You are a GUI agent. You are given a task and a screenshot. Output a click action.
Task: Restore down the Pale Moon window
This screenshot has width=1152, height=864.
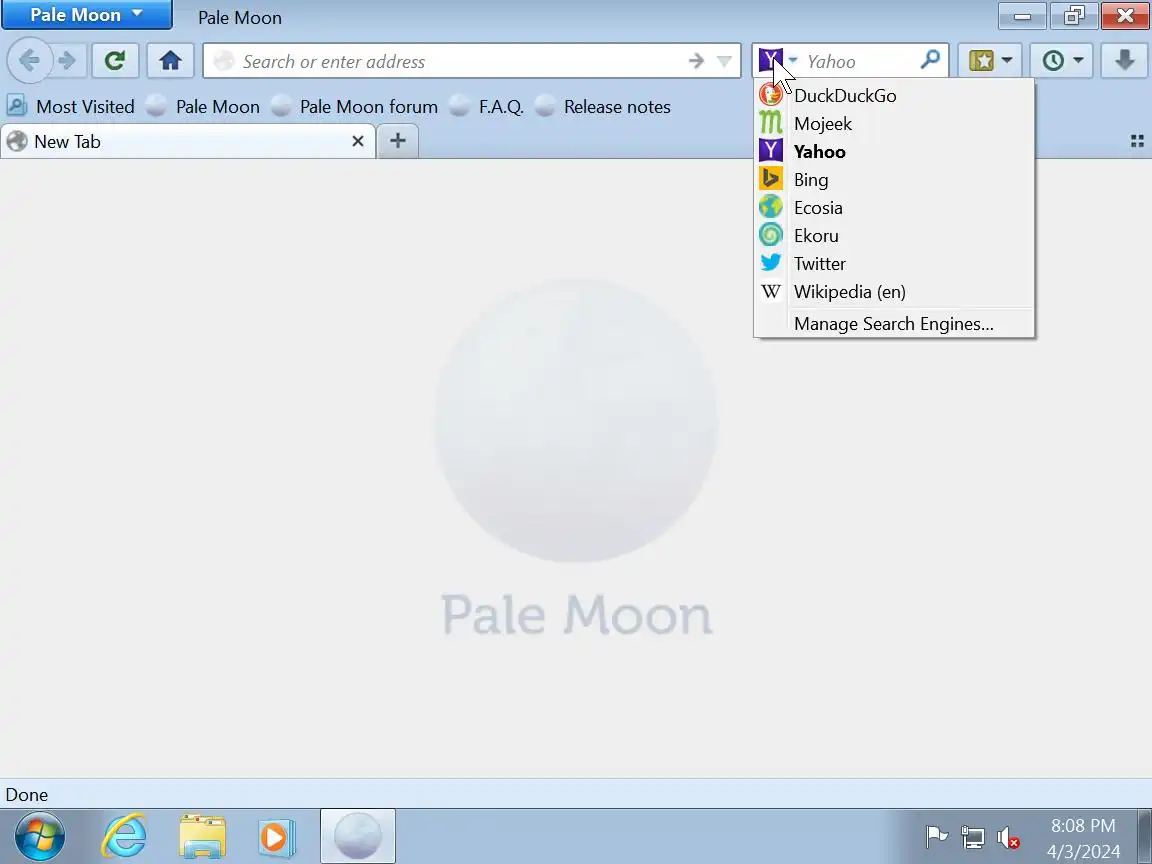[1074, 15]
